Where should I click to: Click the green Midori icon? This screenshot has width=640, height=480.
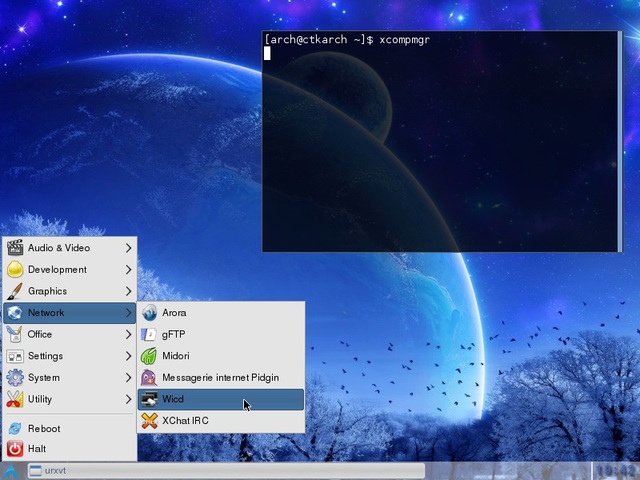pos(149,356)
